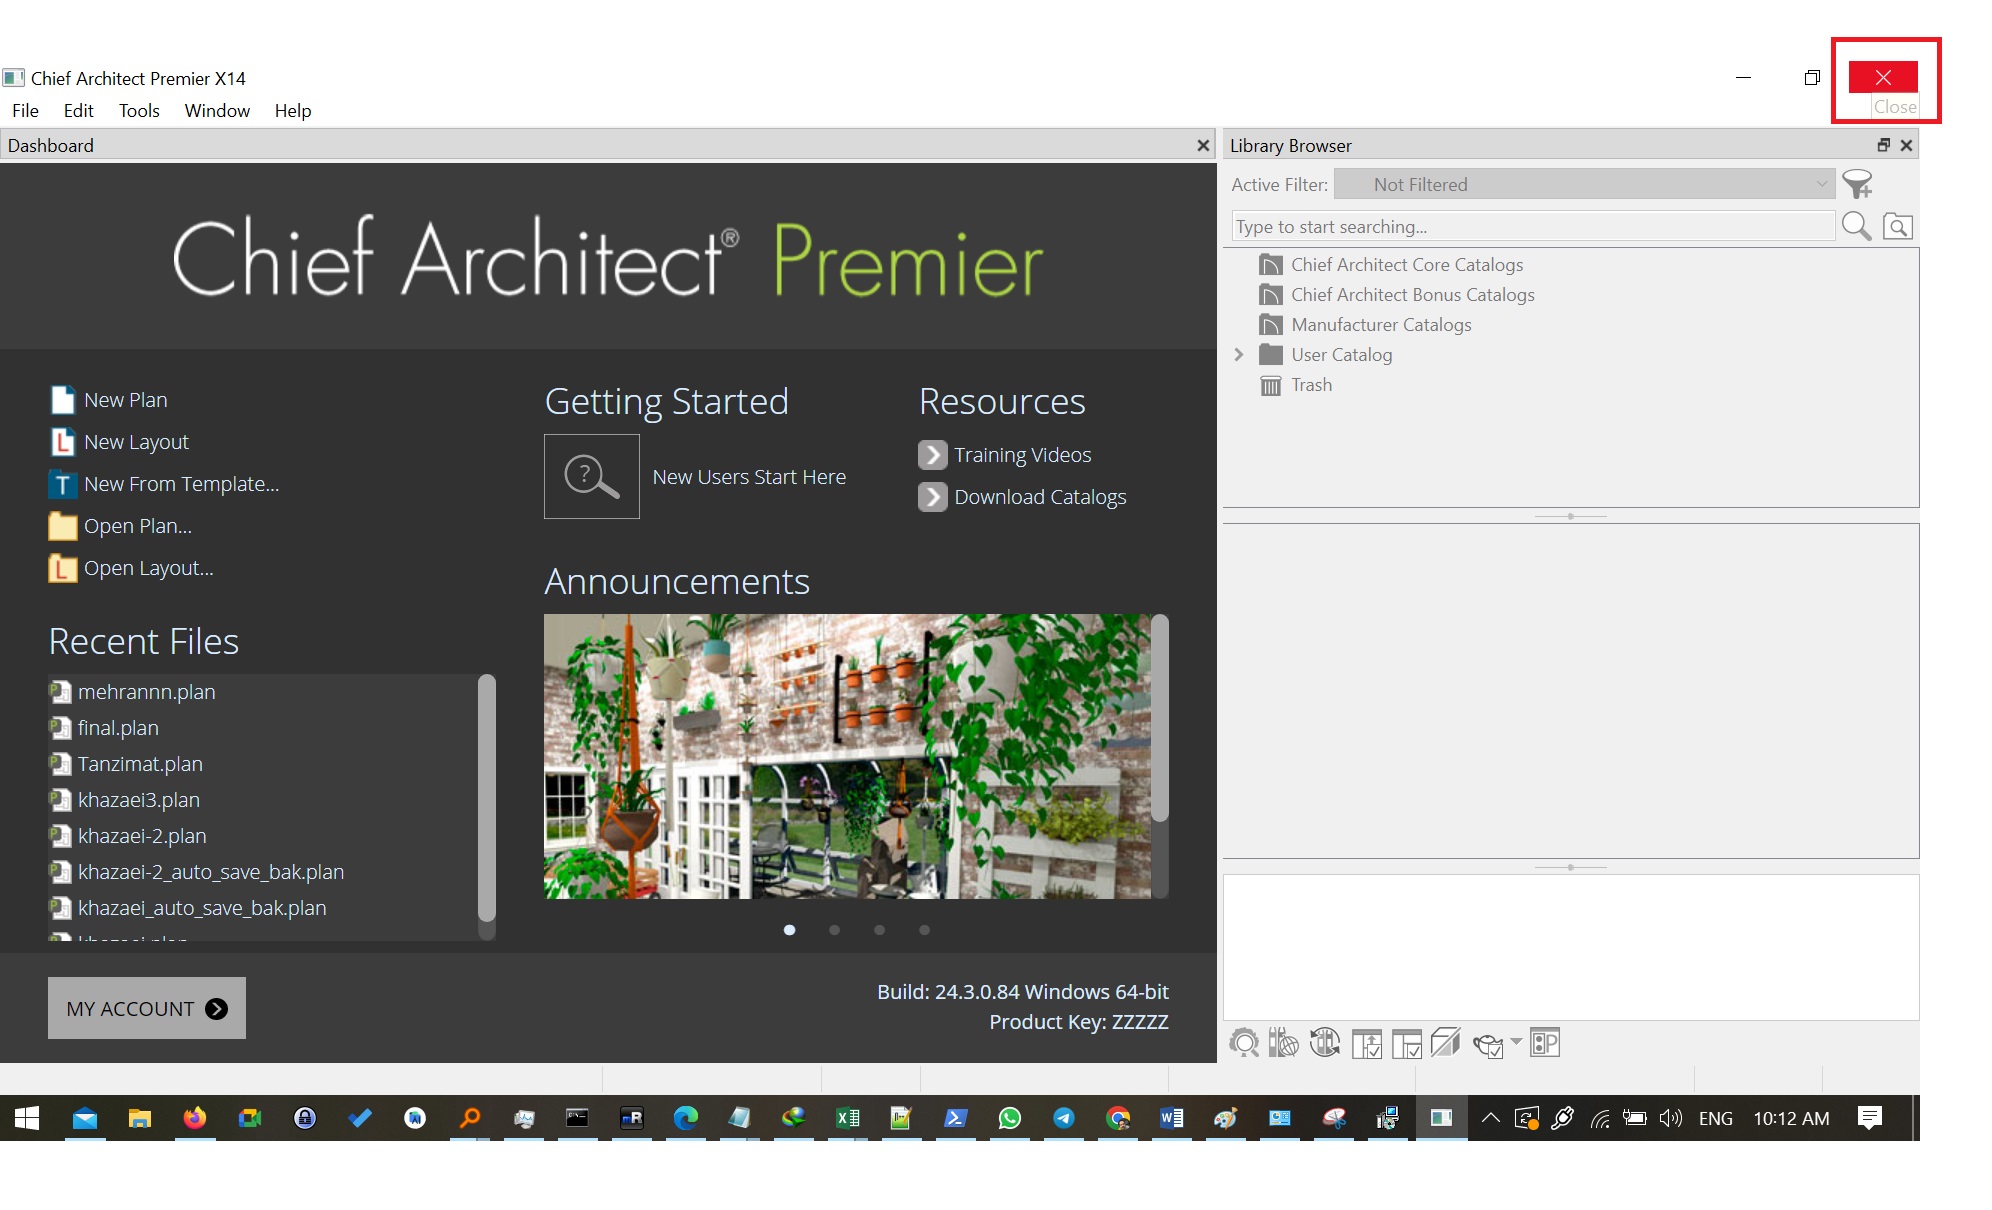
Task: Click the library search magnifier icon
Action: tap(1856, 227)
